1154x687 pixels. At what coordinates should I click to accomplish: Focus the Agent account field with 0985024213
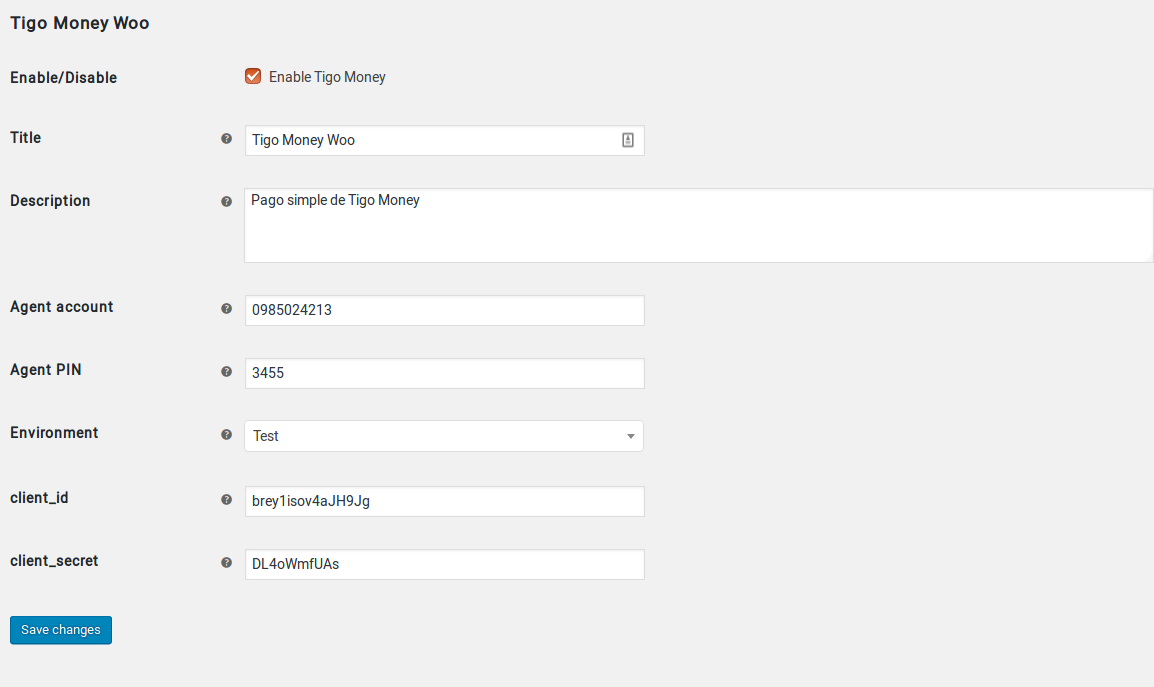[445, 311]
